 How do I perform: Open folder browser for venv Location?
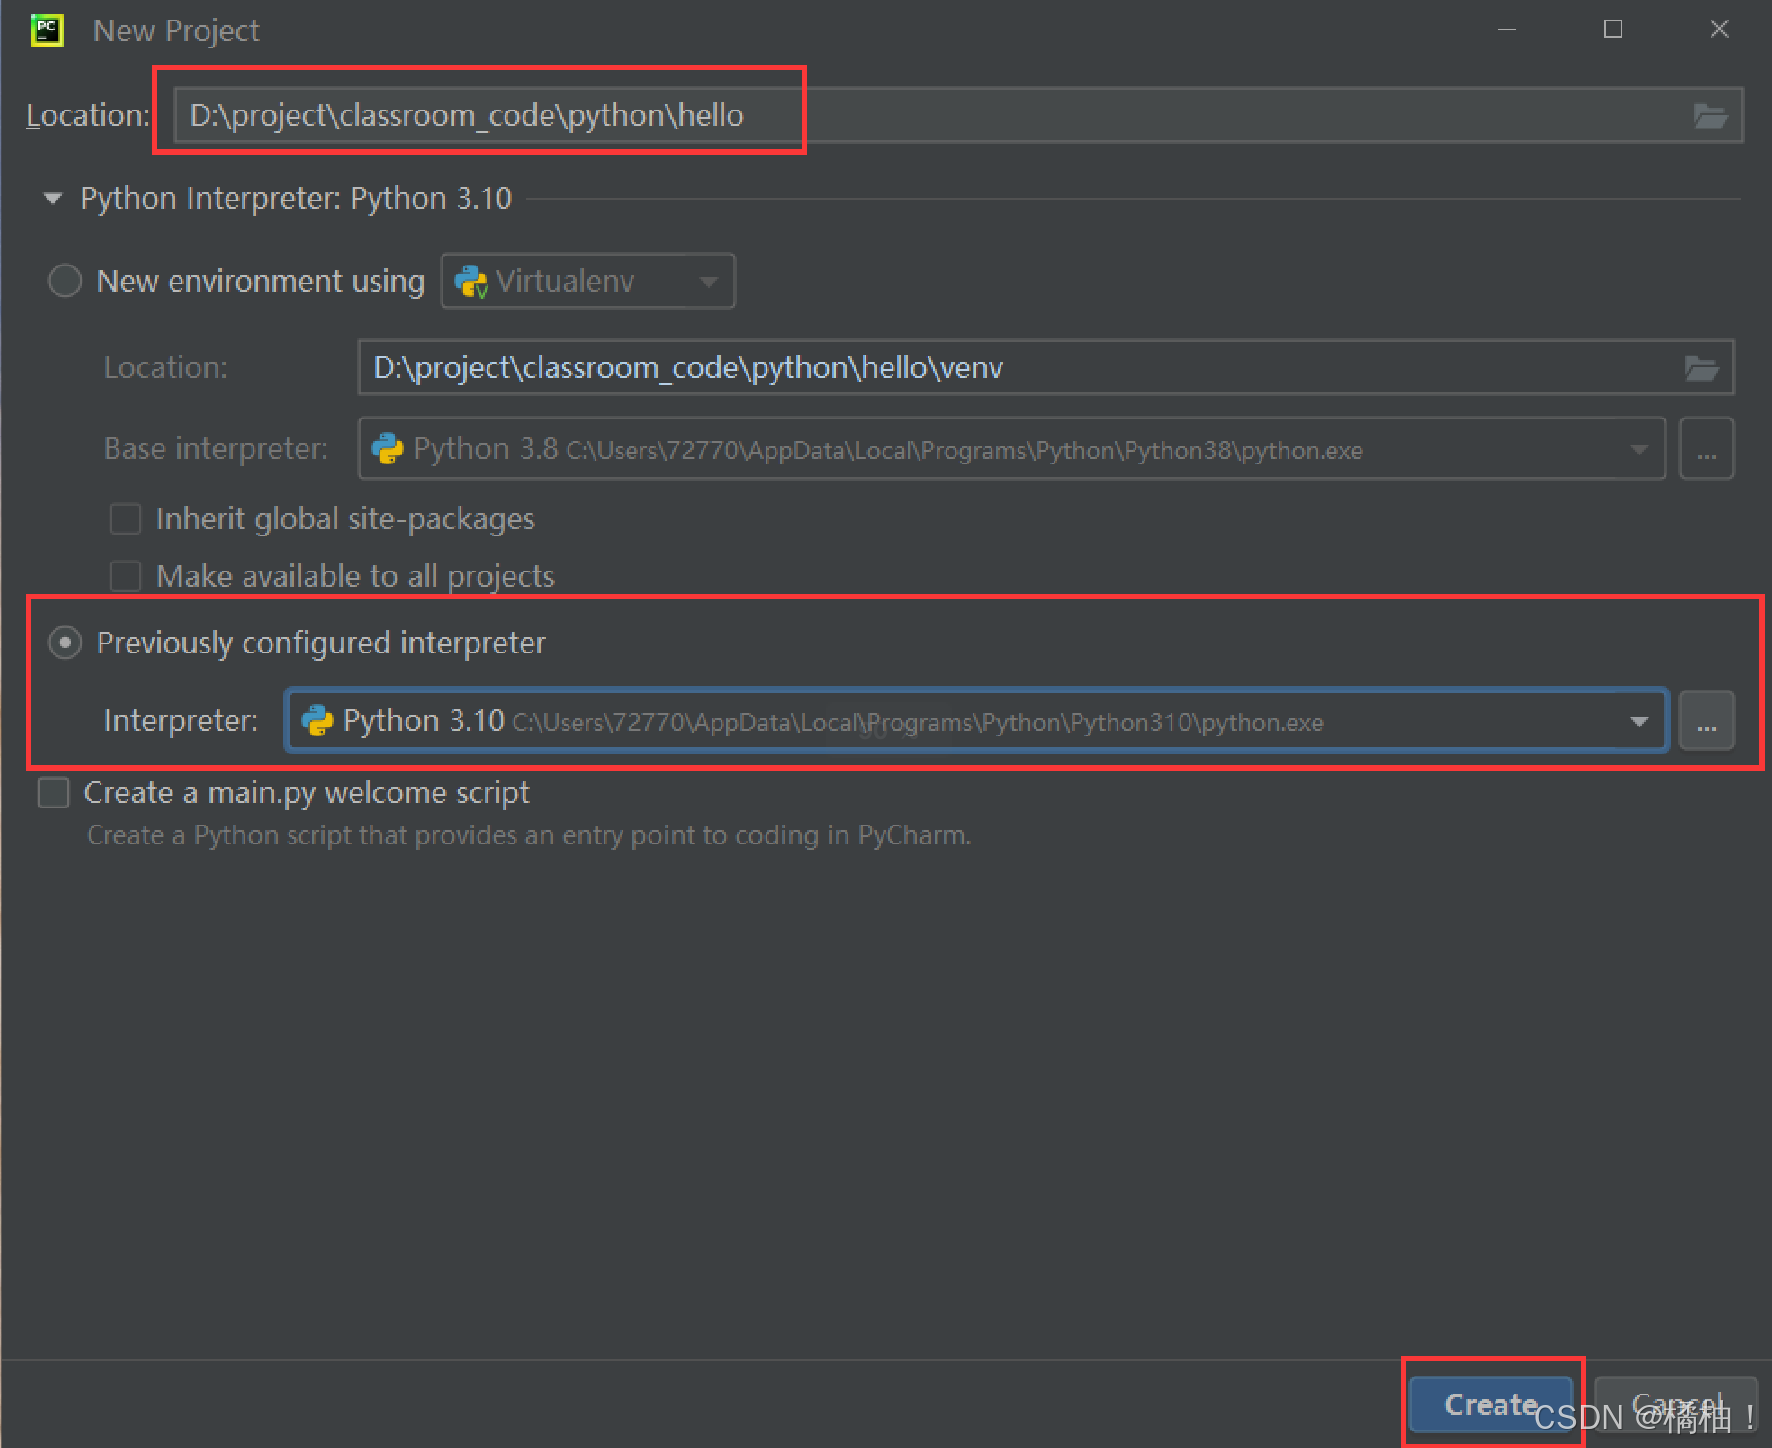coord(1701,368)
